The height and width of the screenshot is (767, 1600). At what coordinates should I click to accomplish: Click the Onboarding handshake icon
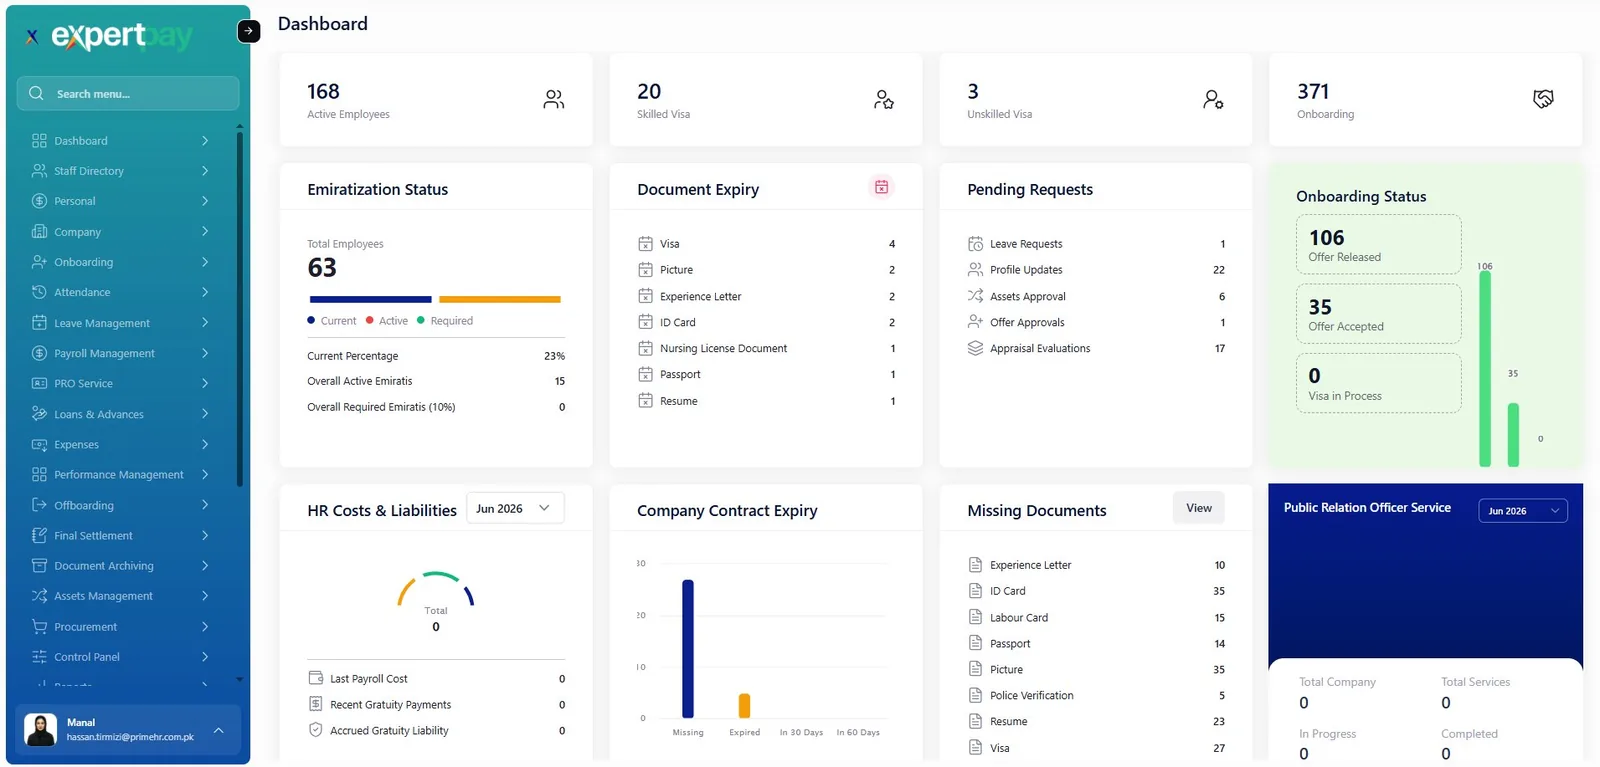point(1543,99)
